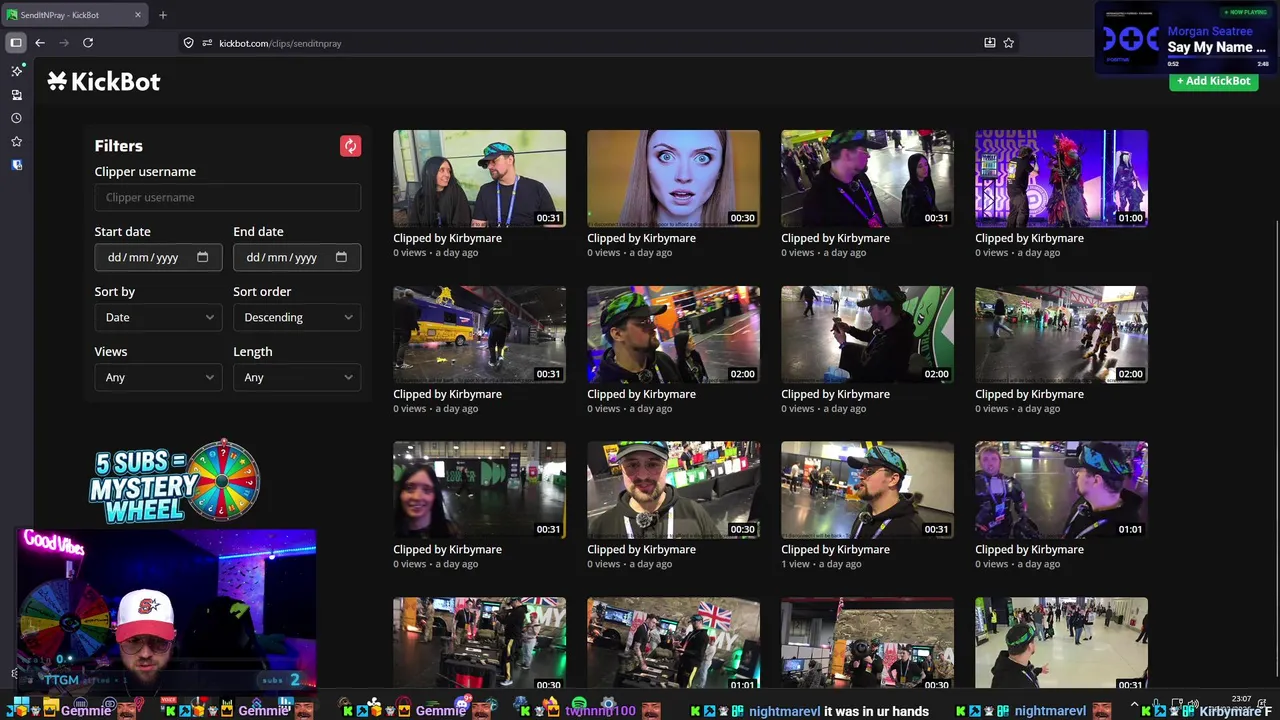The height and width of the screenshot is (720, 1280).
Task: Click the + Add KickBot button
Action: tap(1213, 81)
